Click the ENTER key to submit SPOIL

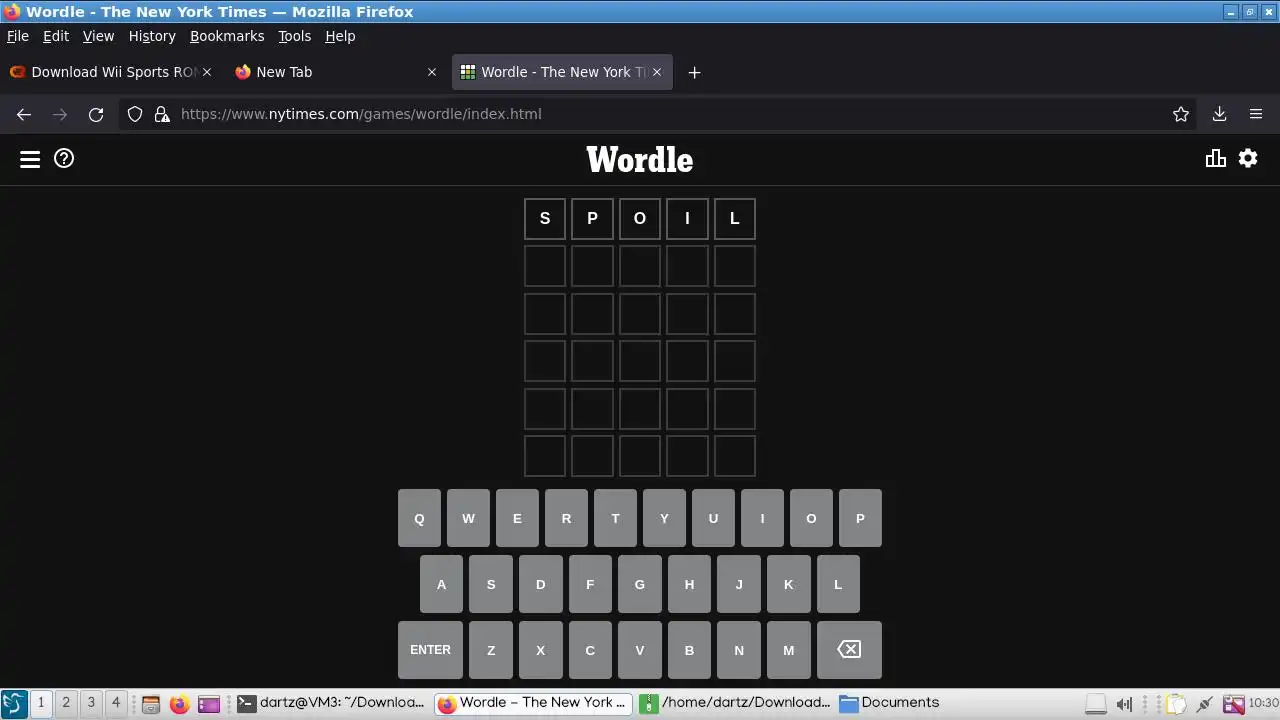pyautogui.click(x=430, y=650)
